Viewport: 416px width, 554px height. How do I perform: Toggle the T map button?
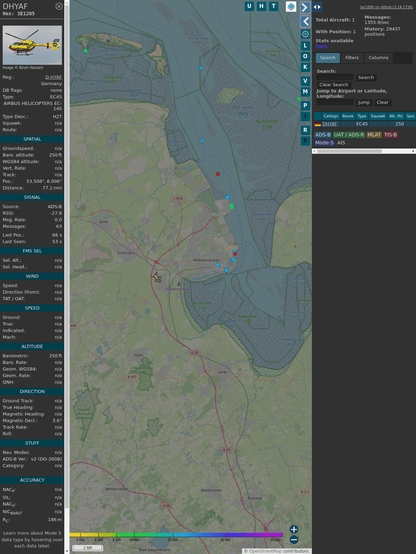[273, 6]
